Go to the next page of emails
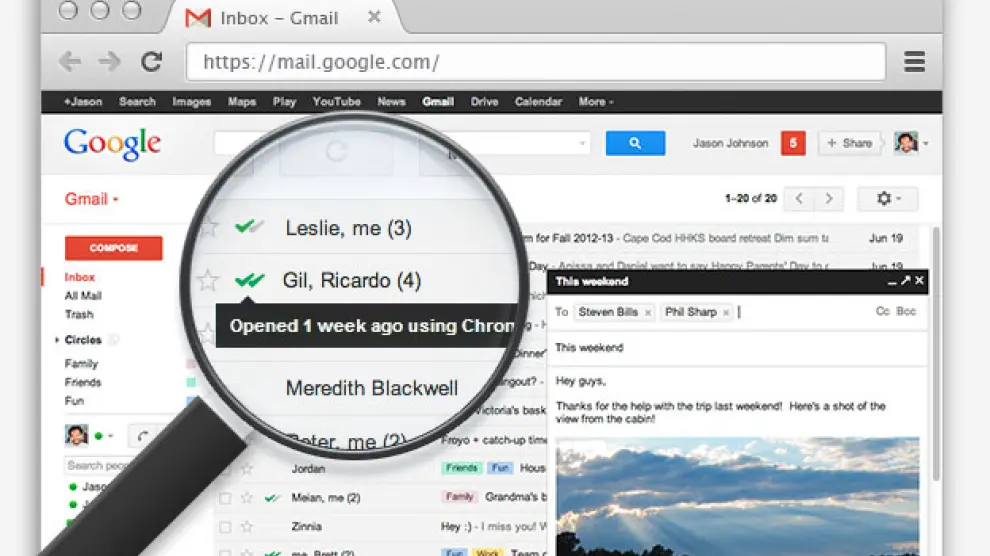 829,199
